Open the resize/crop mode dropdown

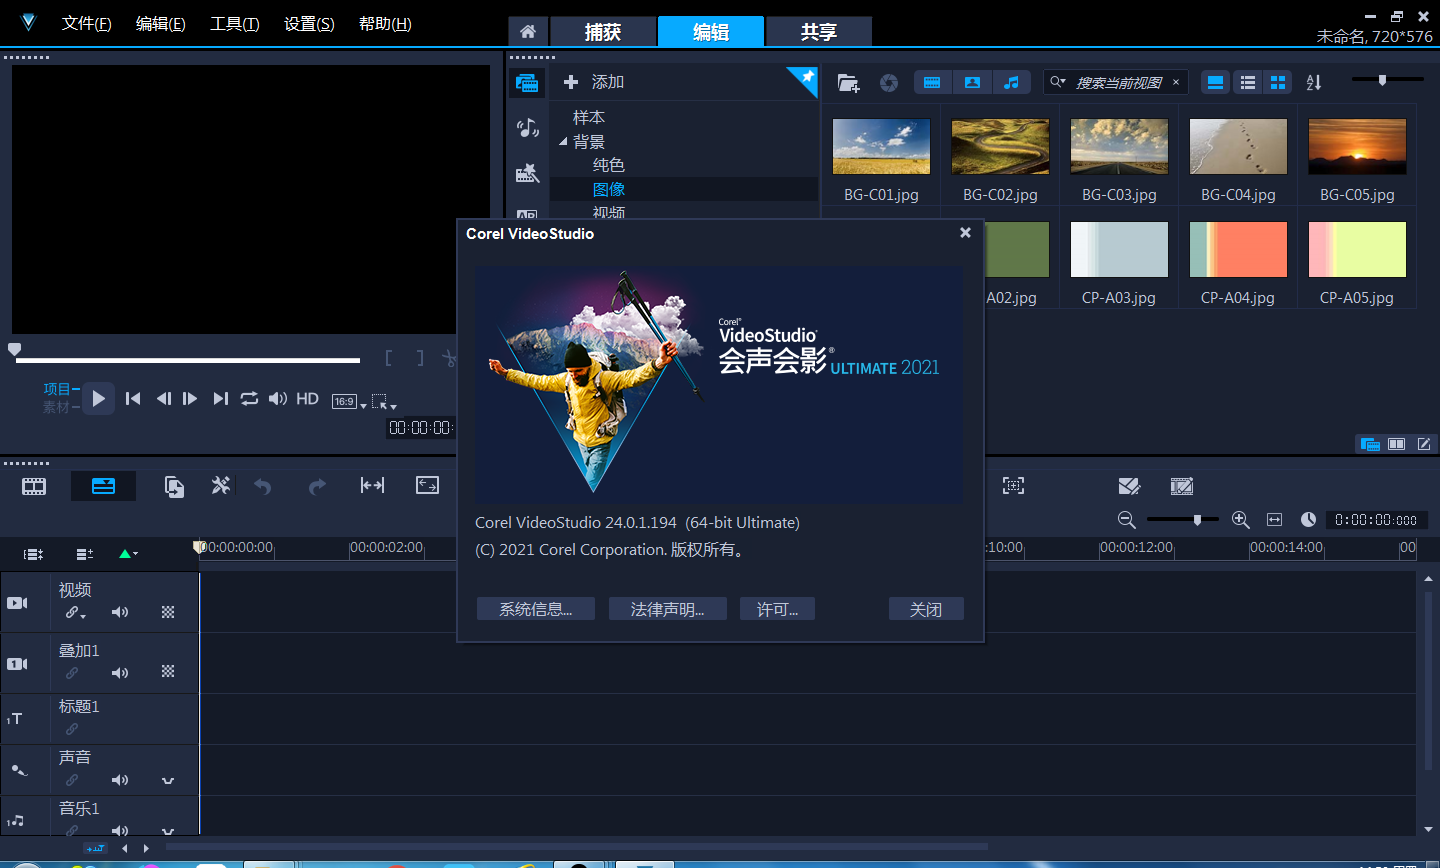point(384,402)
